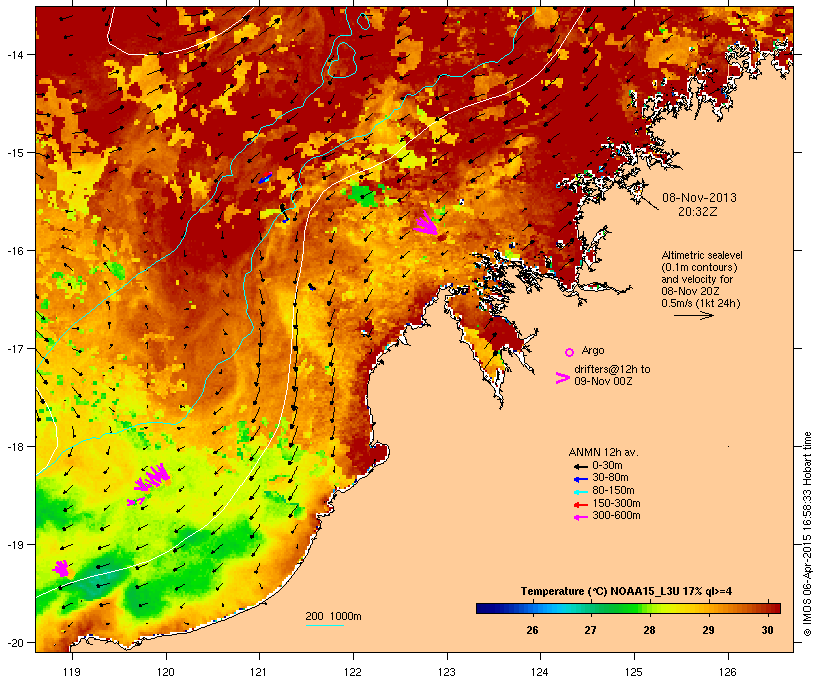Click the longitude label 121
The height and width of the screenshot is (680, 820).
point(259,672)
